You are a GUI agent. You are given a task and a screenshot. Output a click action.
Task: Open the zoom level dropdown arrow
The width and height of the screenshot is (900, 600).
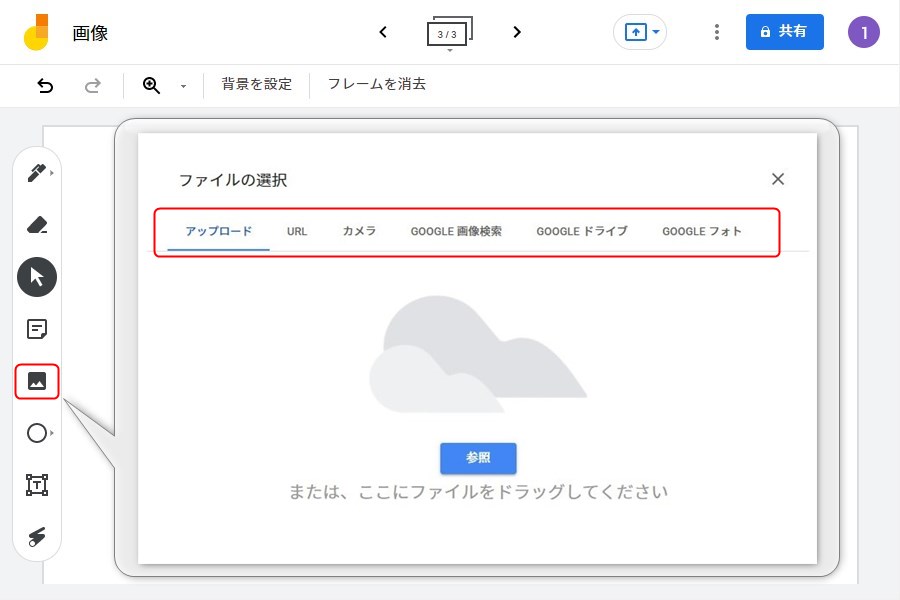(183, 86)
